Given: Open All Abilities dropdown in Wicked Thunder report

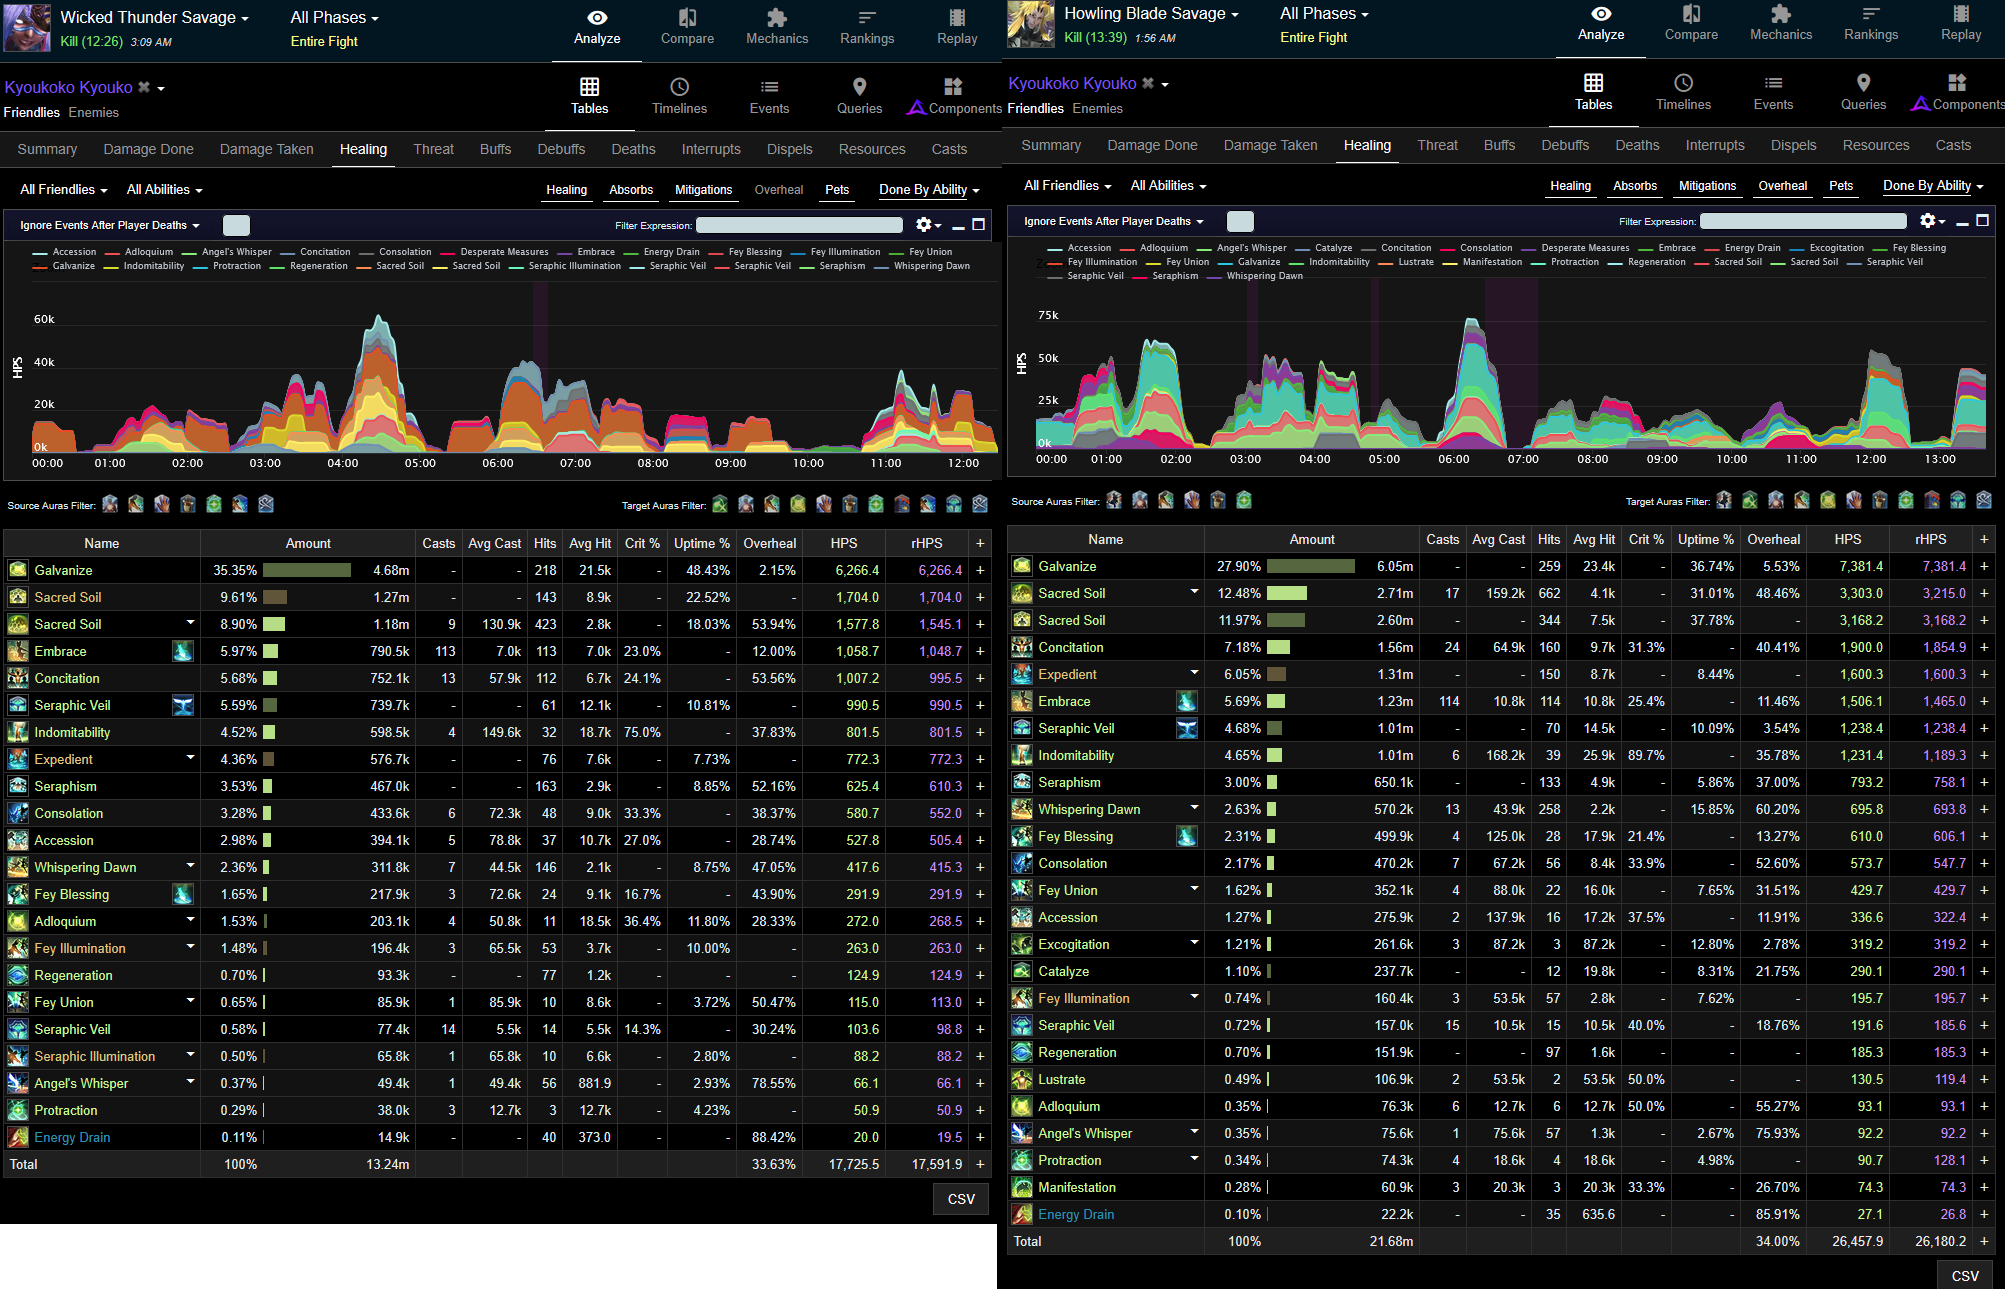Looking at the screenshot, I should click(x=164, y=189).
